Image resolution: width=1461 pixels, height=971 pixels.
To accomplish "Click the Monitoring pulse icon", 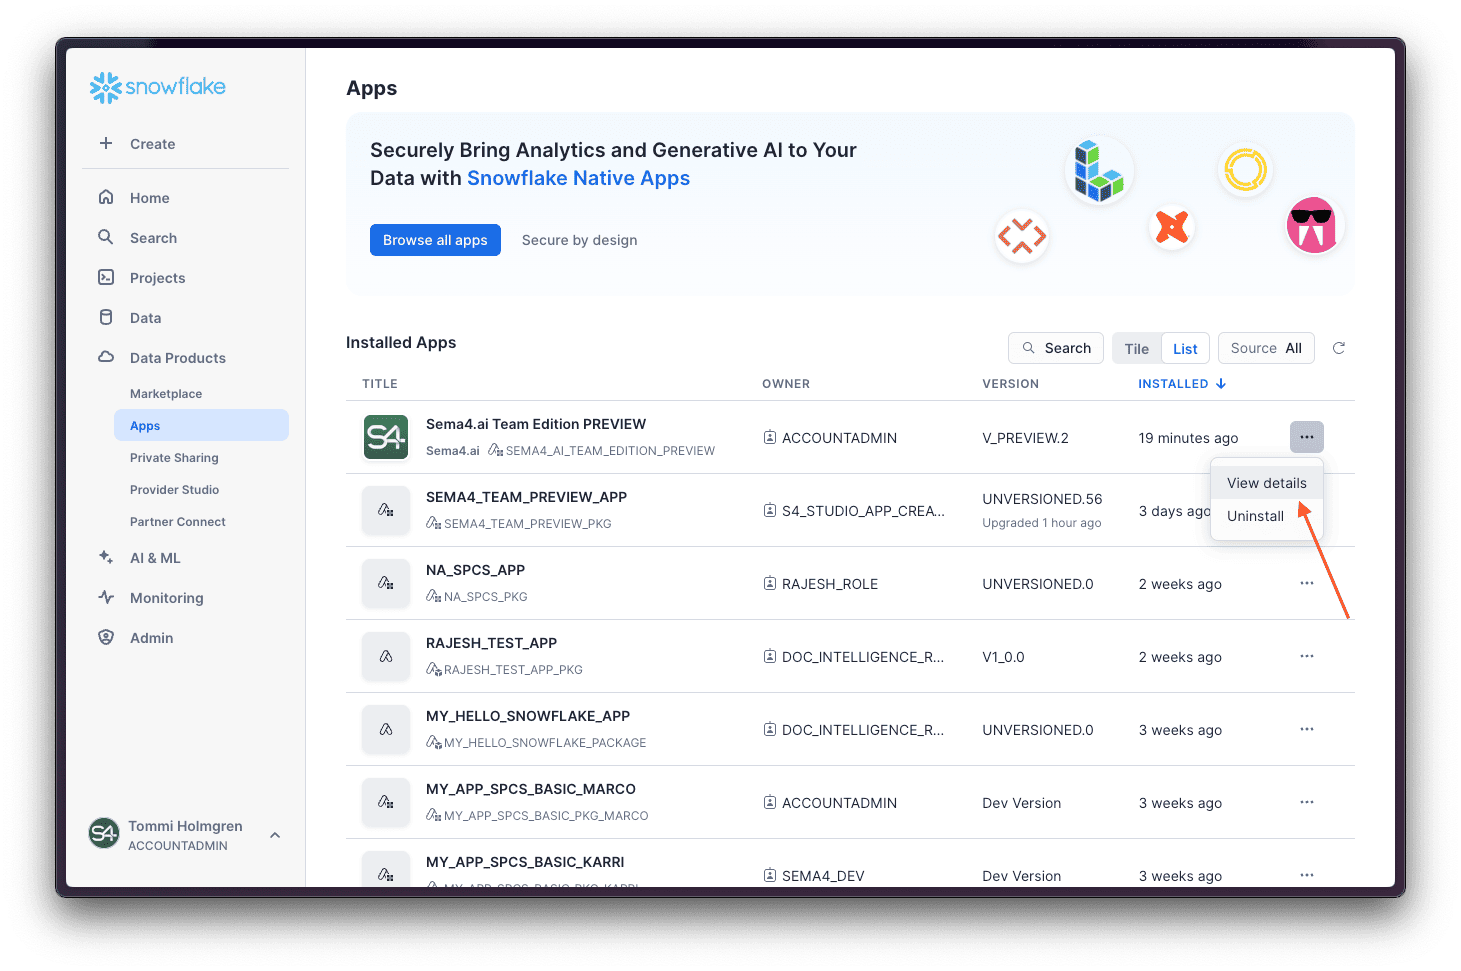I will pyautogui.click(x=106, y=598).
